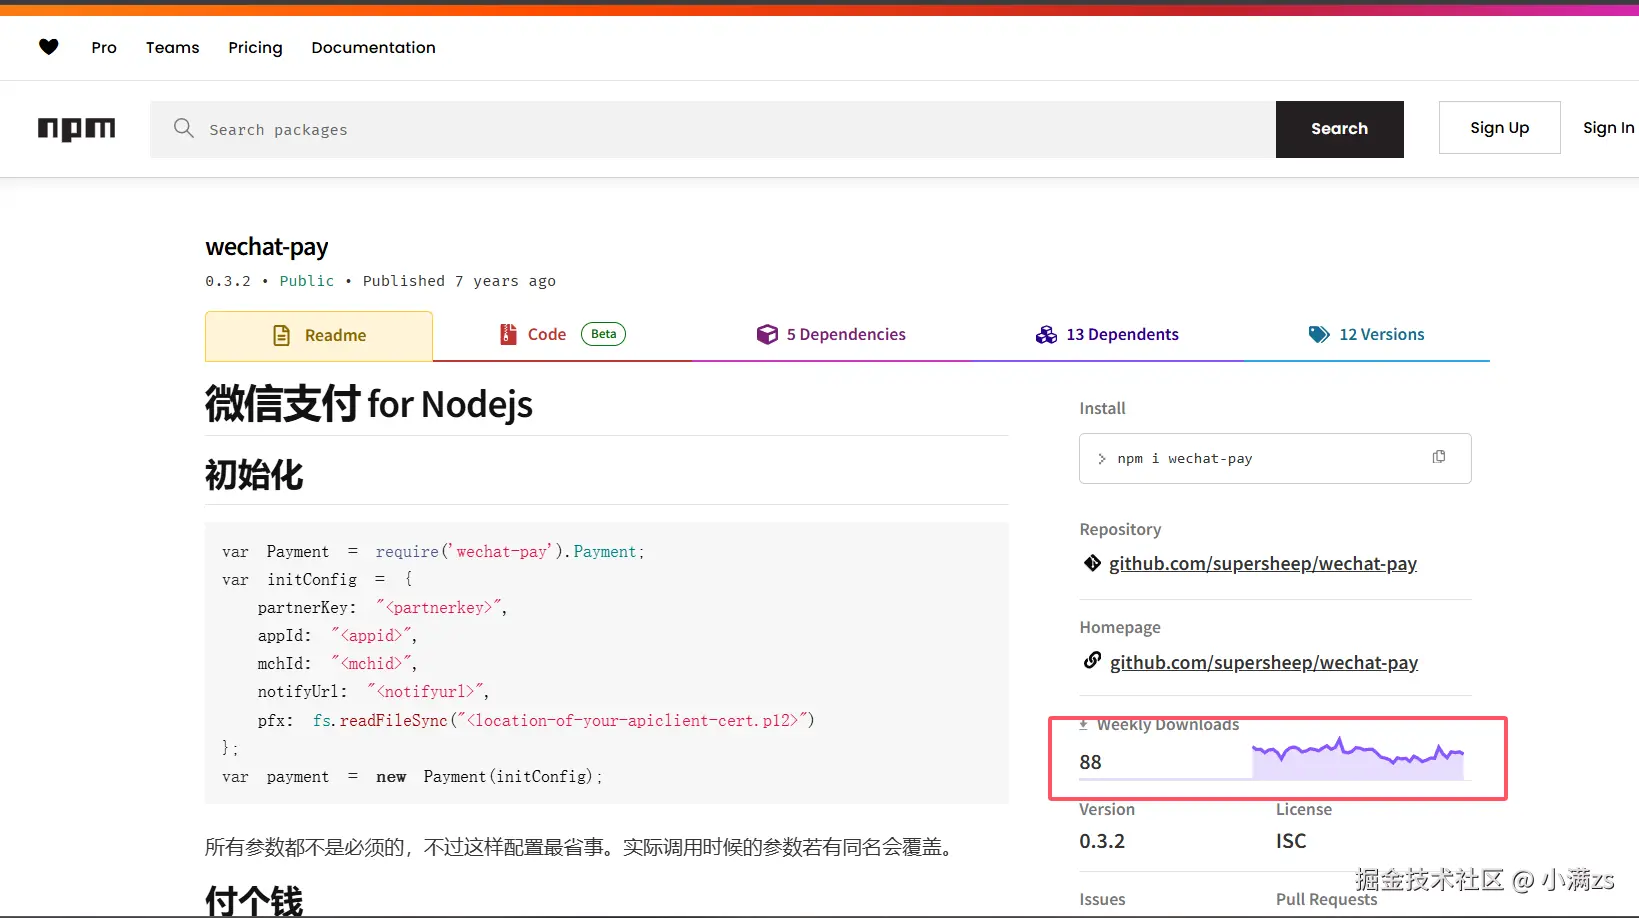
Task: Click the 'appId' code line
Action: coord(337,636)
